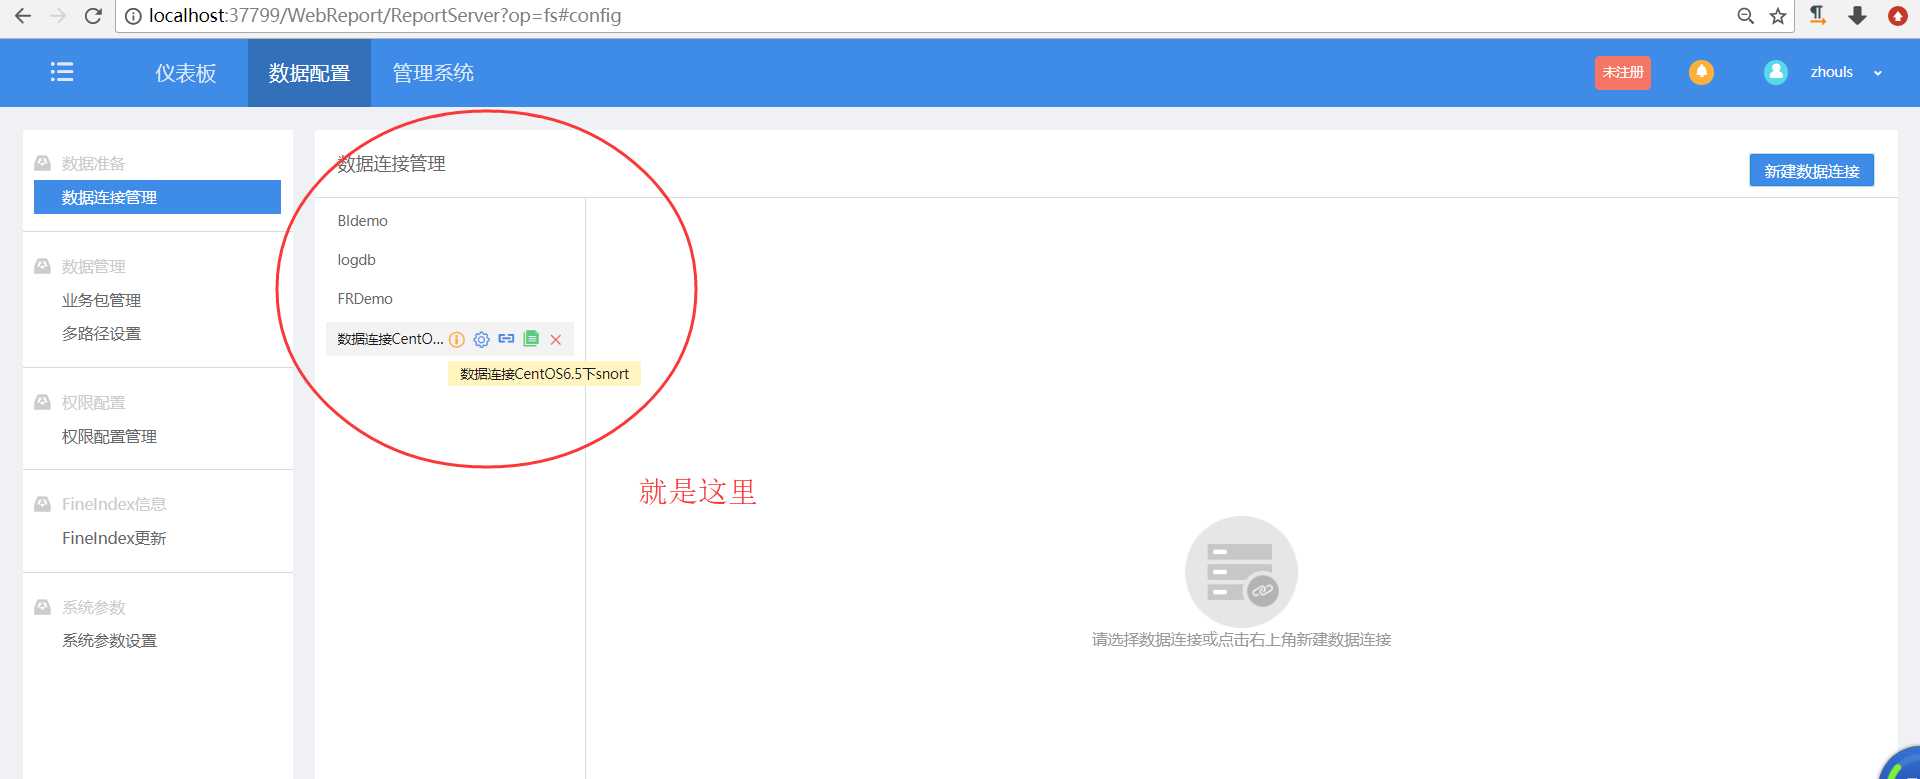Select 数据连接管理 in the sidebar

tap(157, 197)
